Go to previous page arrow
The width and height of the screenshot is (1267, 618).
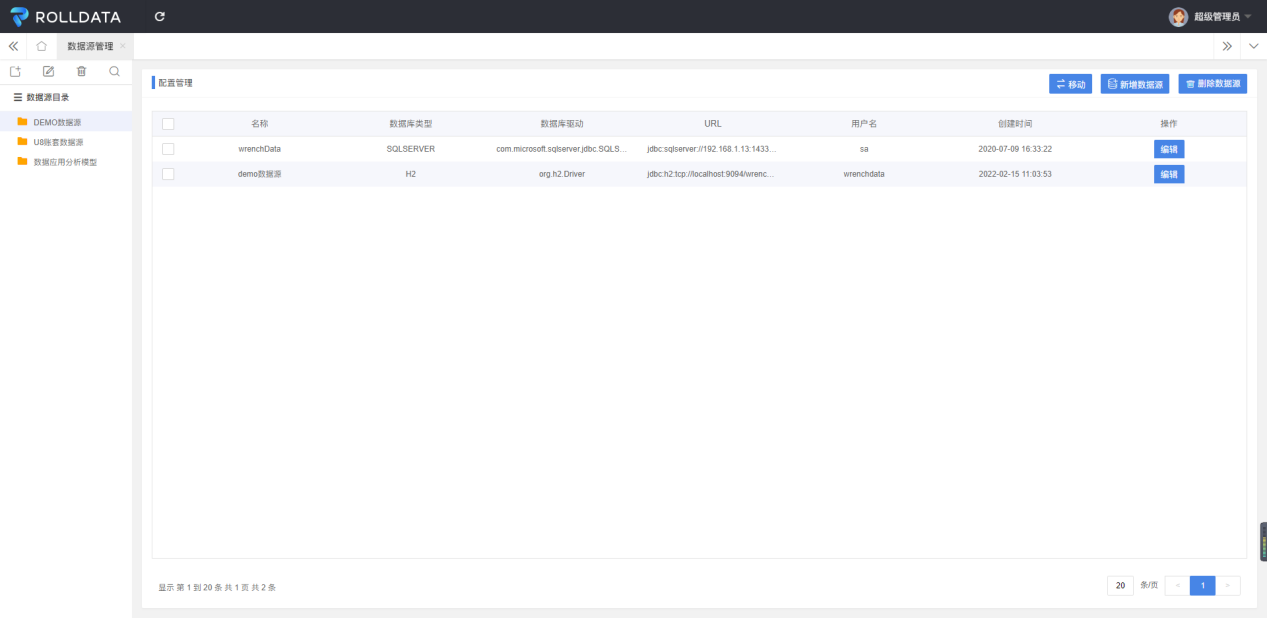click(x=1177, y=586)
